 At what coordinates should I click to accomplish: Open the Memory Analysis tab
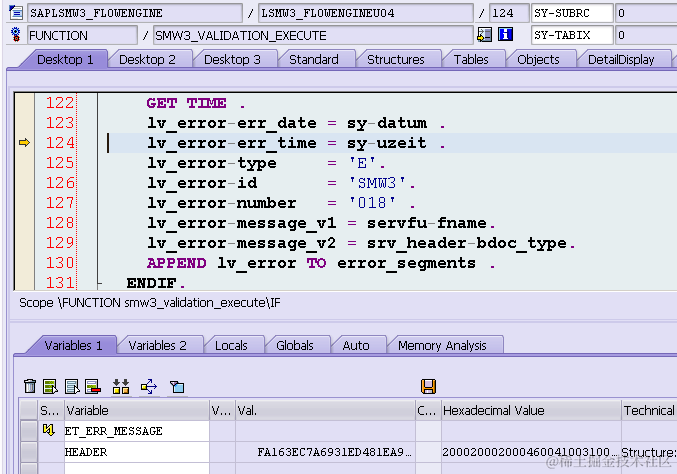[442, 346]
